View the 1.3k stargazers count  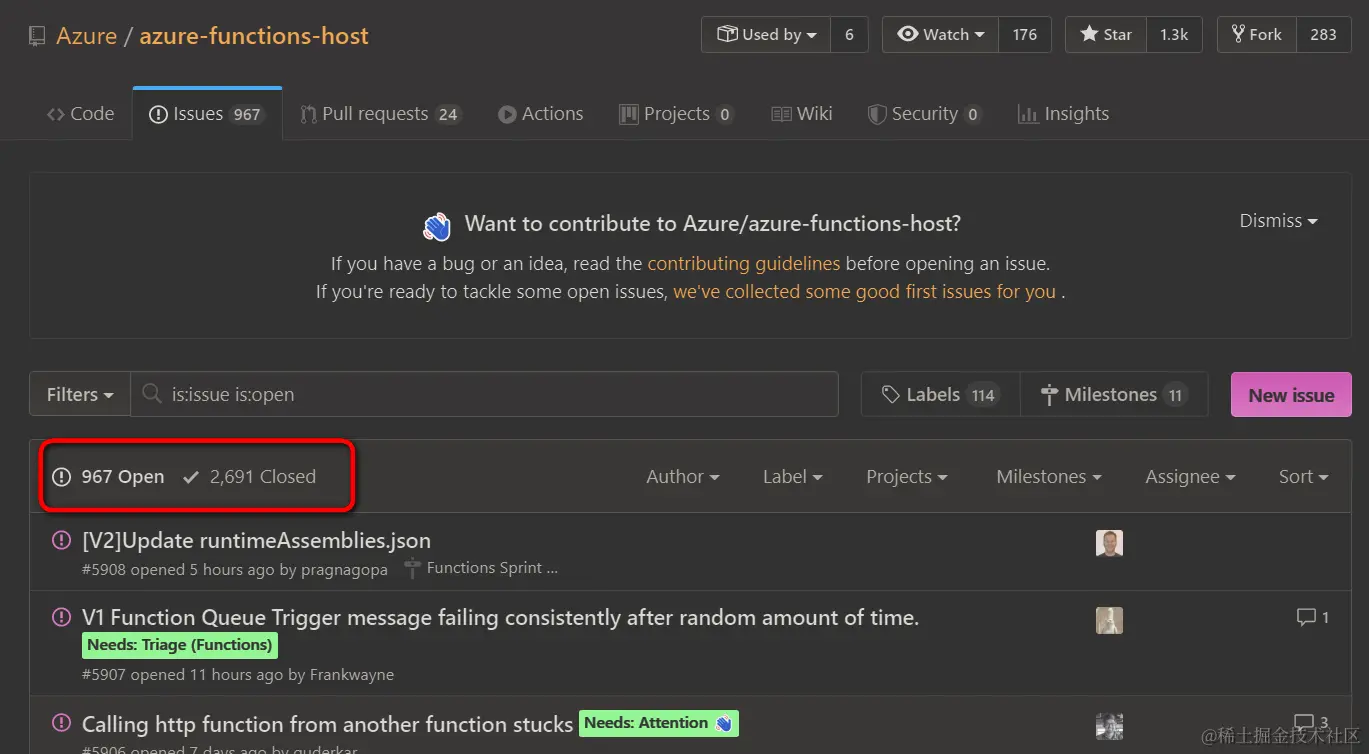[1174, 35]
